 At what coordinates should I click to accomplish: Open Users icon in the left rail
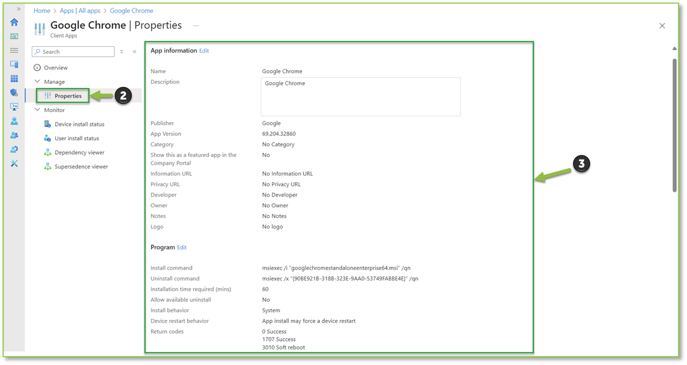pyautogui.click(x=14, y=121)
